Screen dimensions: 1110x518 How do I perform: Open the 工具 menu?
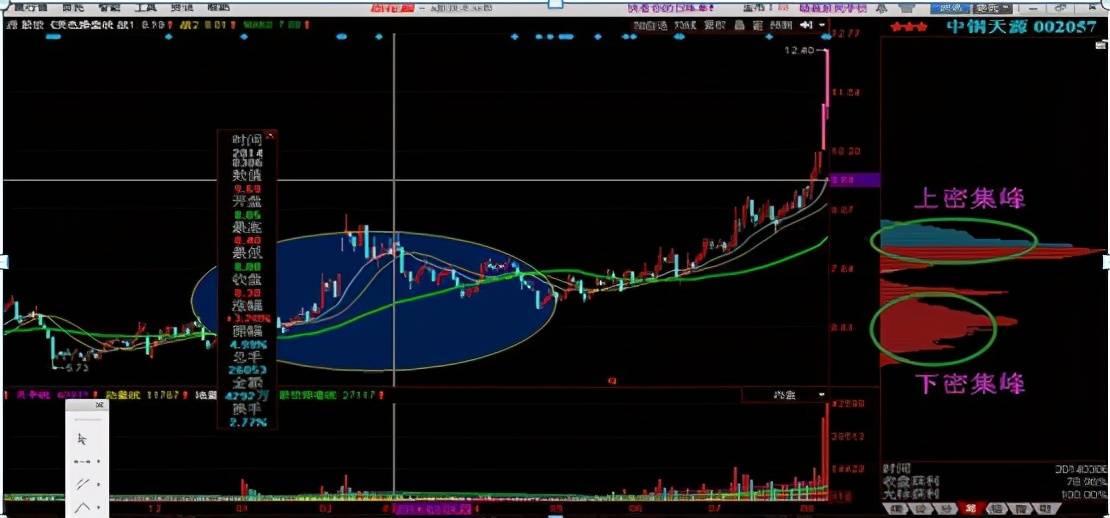(145, 8)
